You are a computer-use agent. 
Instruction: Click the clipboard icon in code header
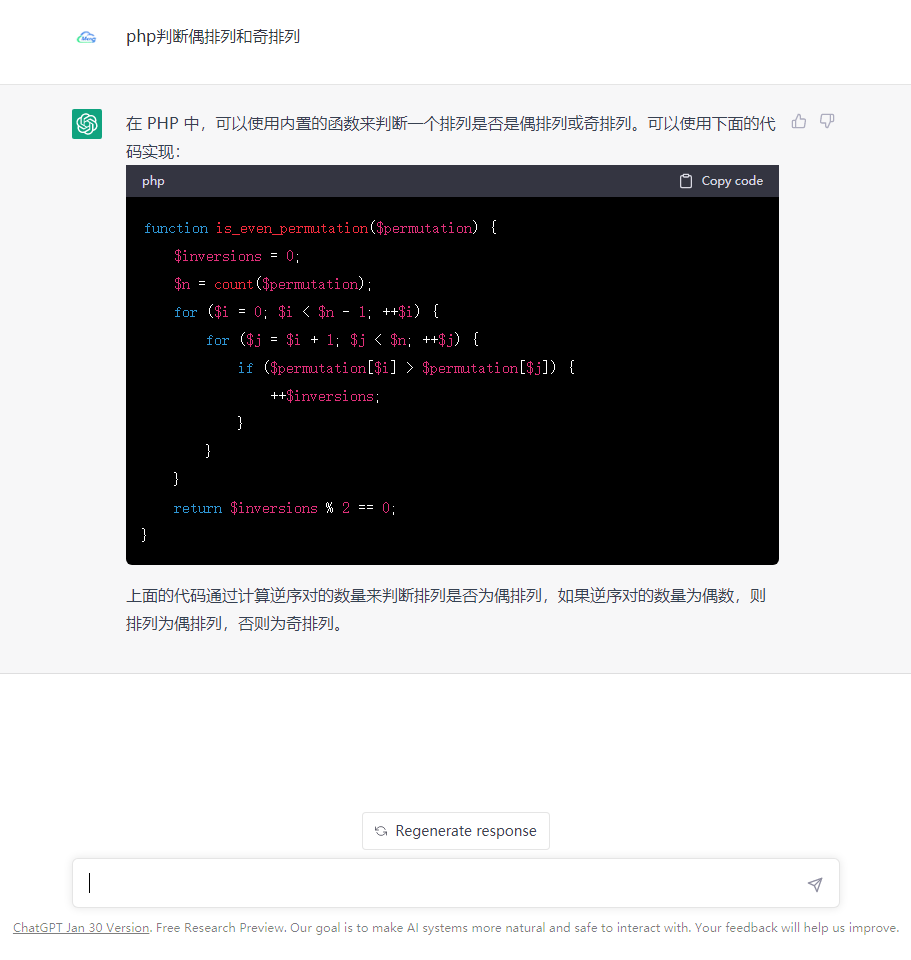pyautogui.click(x=686, y=181)
